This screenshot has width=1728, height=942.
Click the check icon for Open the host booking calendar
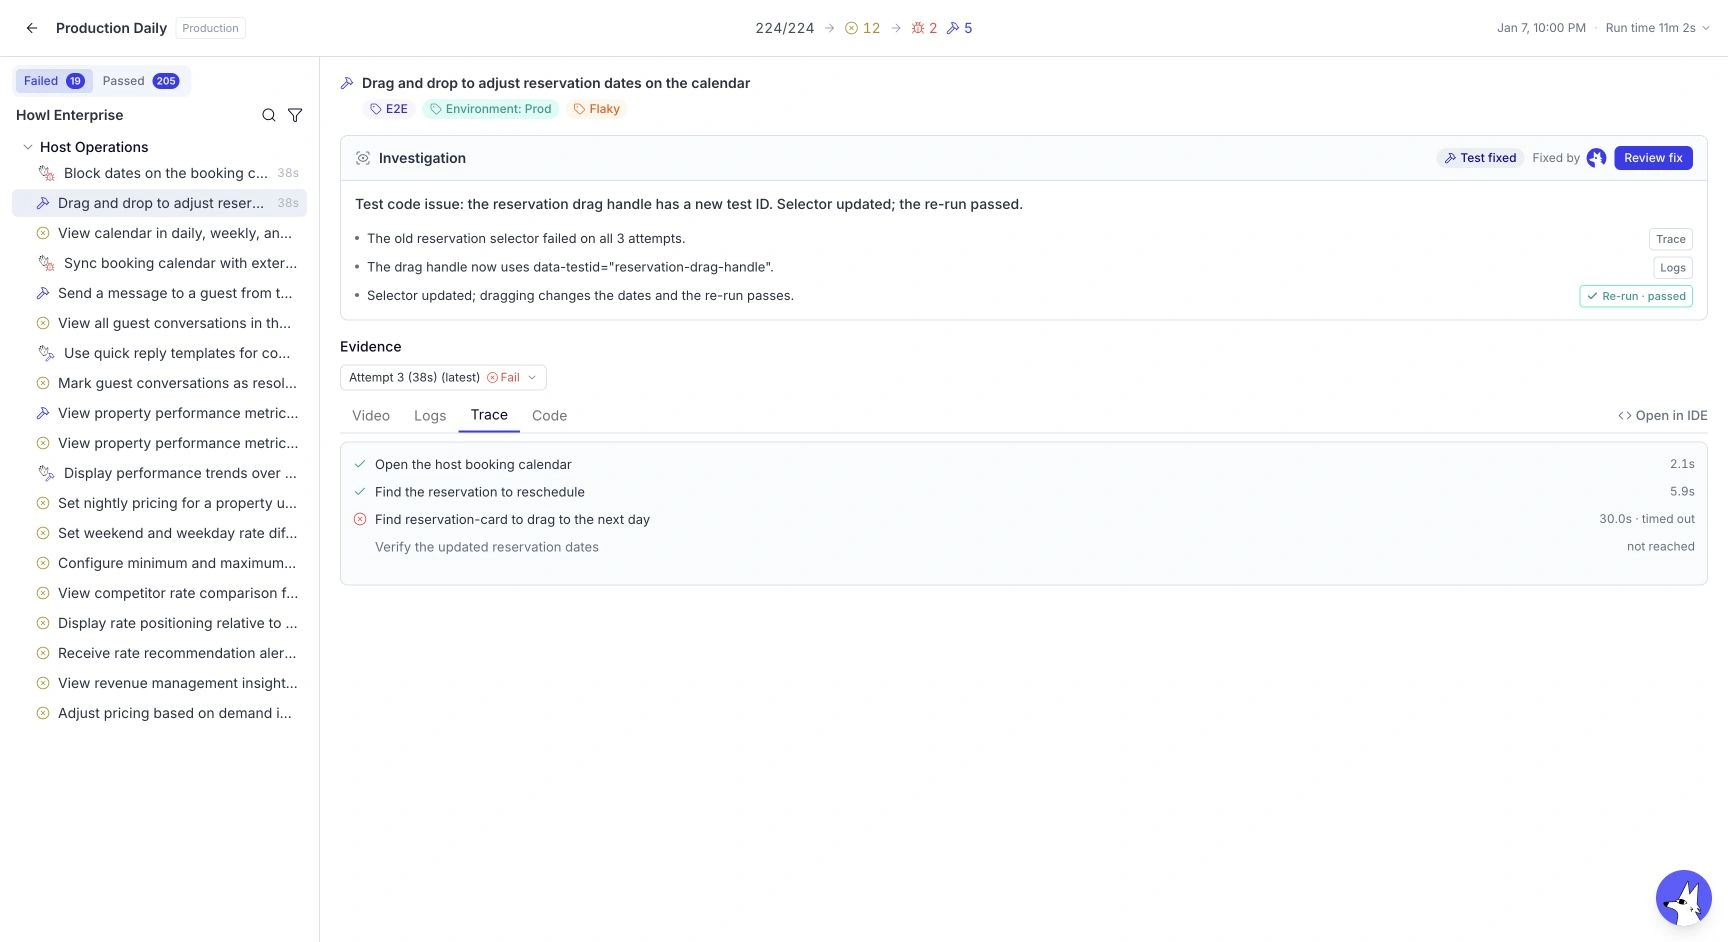360,464
